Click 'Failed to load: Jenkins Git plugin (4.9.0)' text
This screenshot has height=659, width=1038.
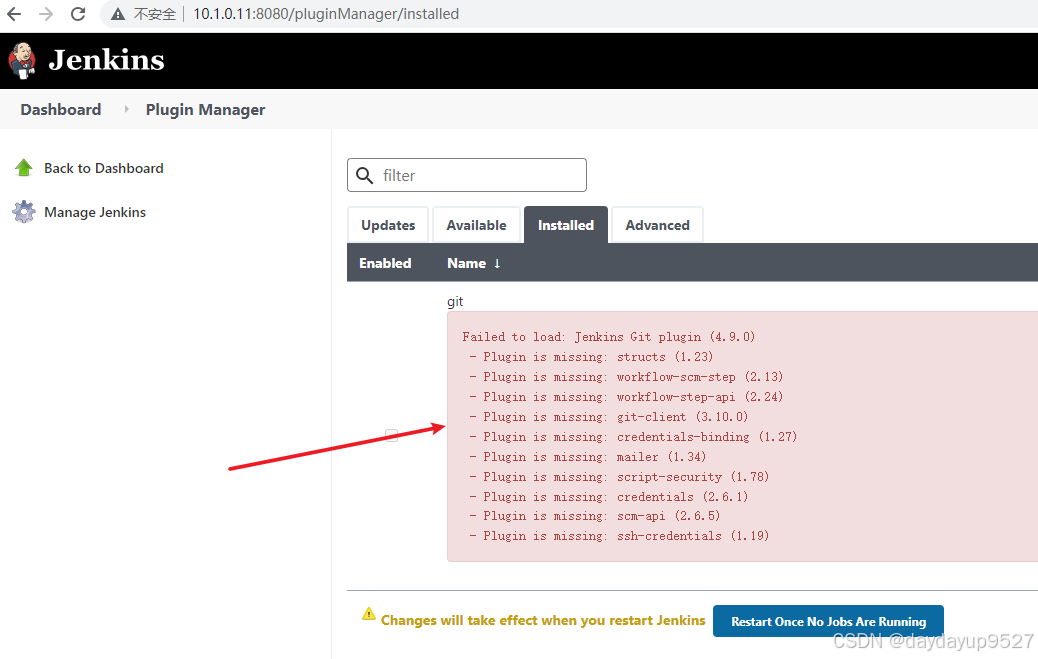pyautogui.click(x=608, y=336)
